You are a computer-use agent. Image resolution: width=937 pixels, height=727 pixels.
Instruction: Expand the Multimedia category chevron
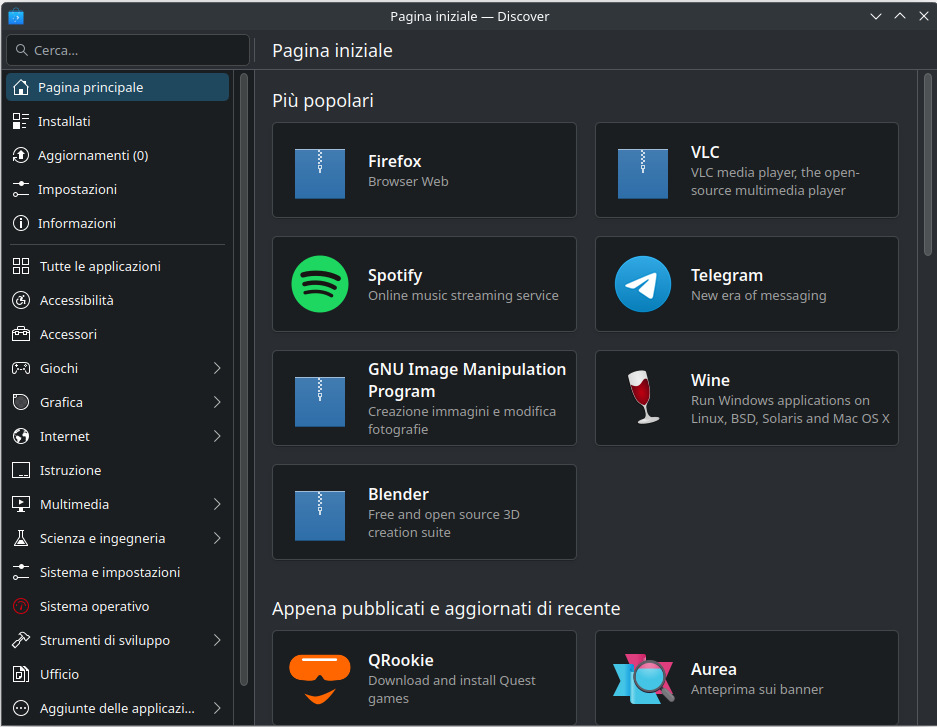pyautogui.click(x=217, y=504)
